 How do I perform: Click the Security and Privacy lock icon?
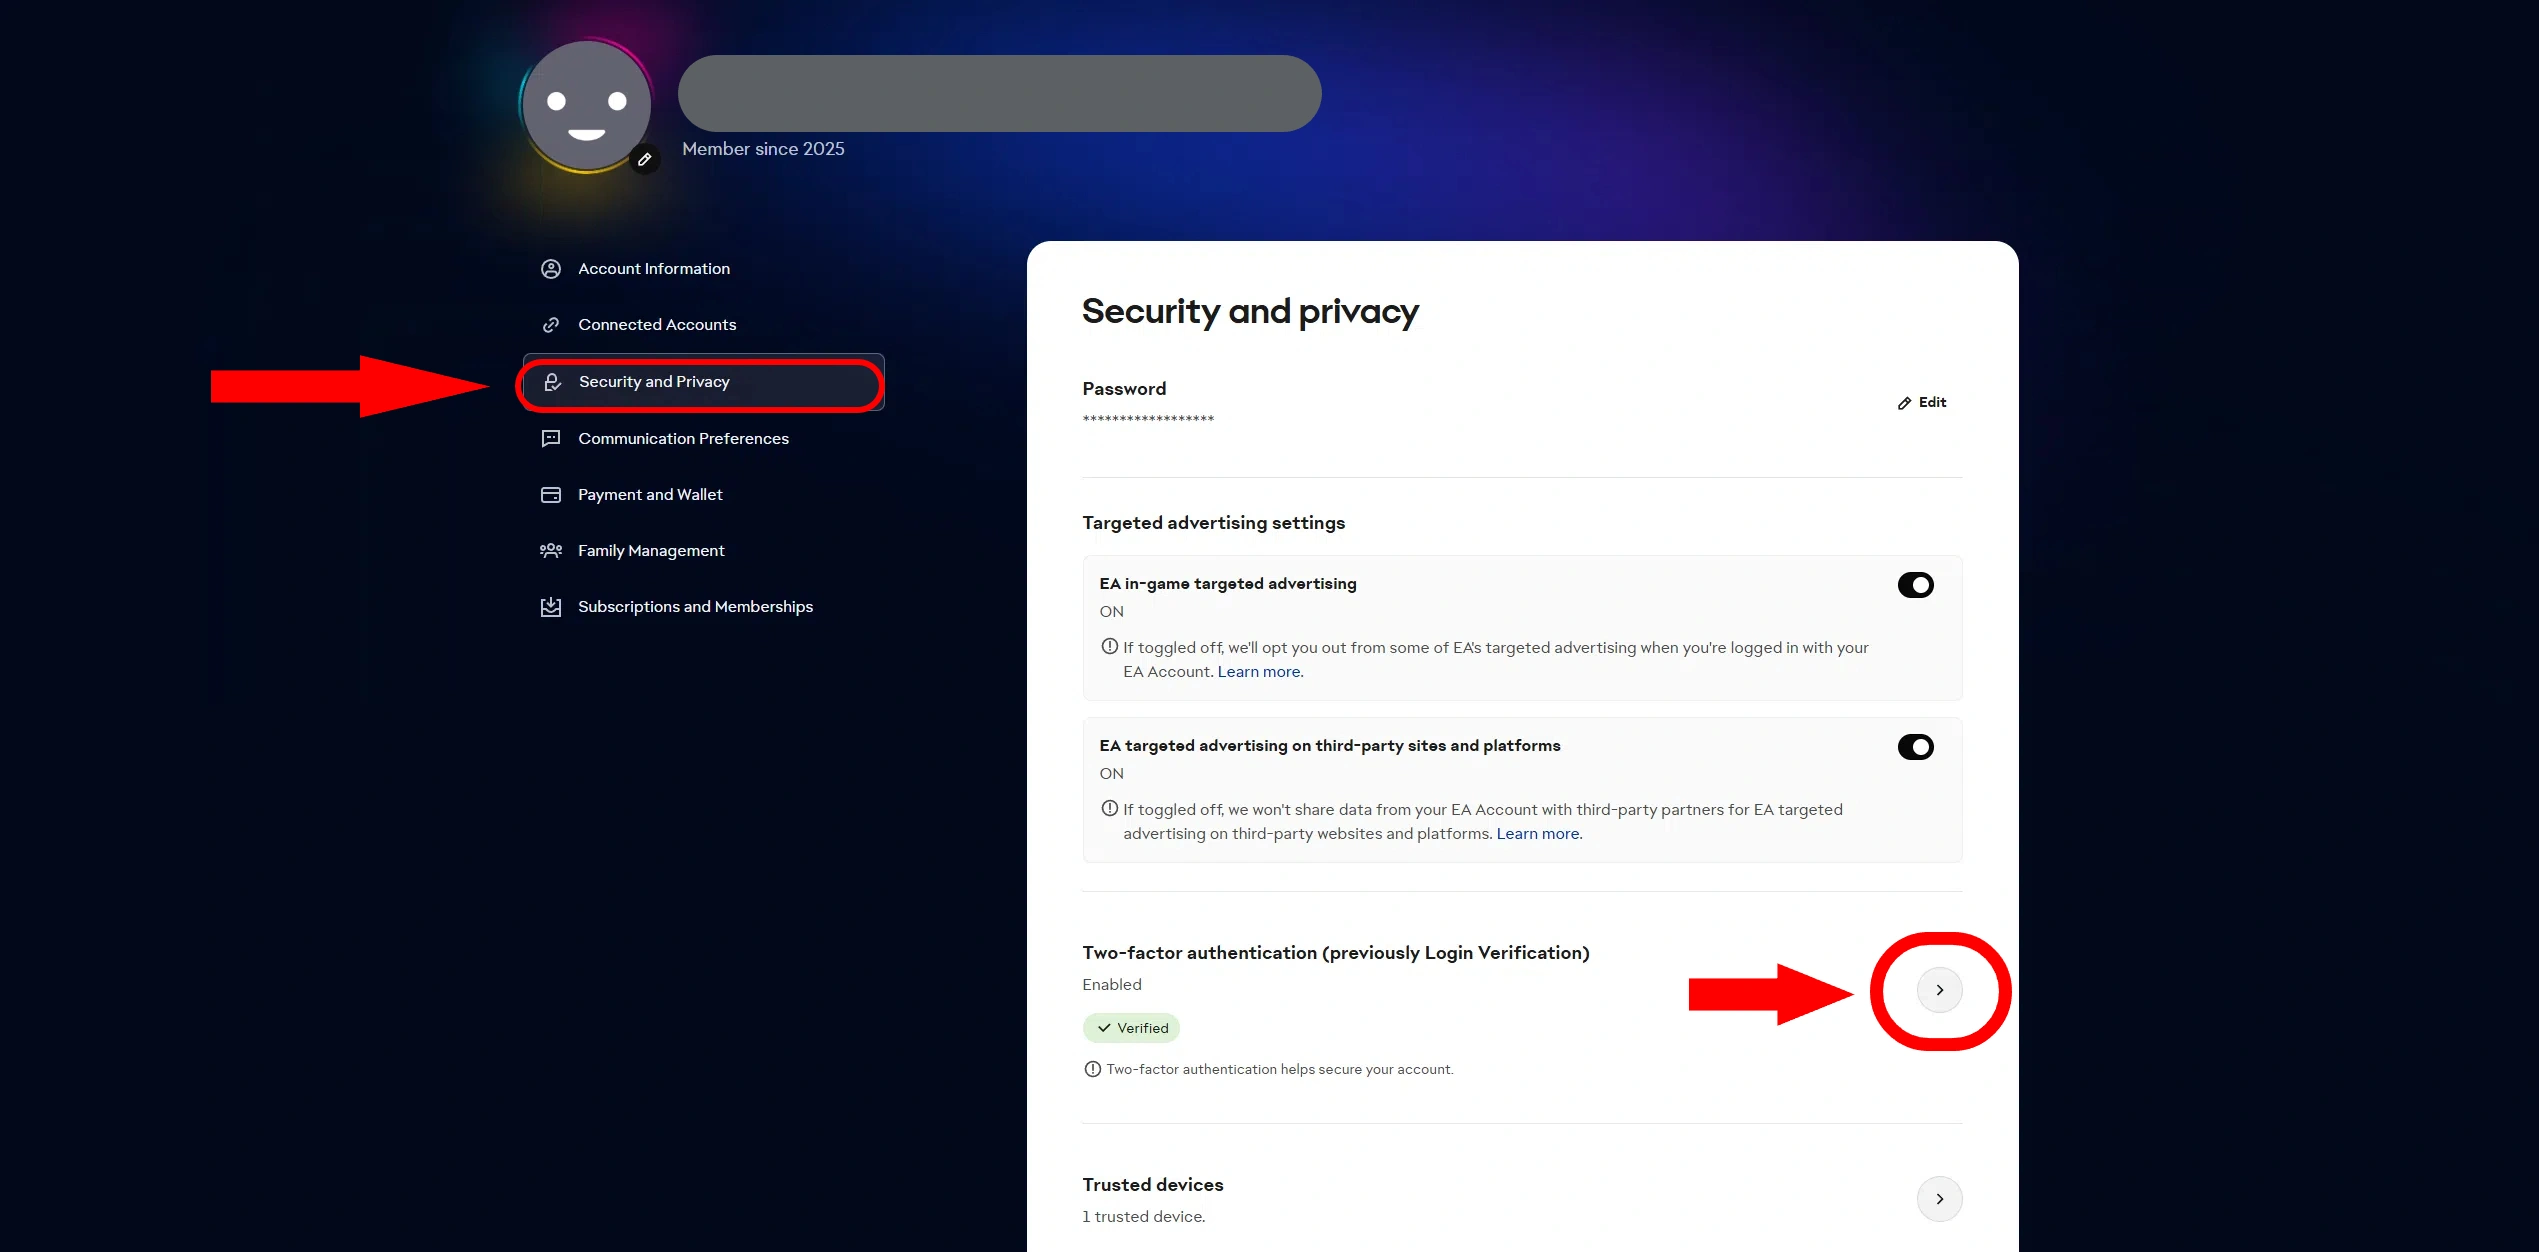(x=552, y=382)
